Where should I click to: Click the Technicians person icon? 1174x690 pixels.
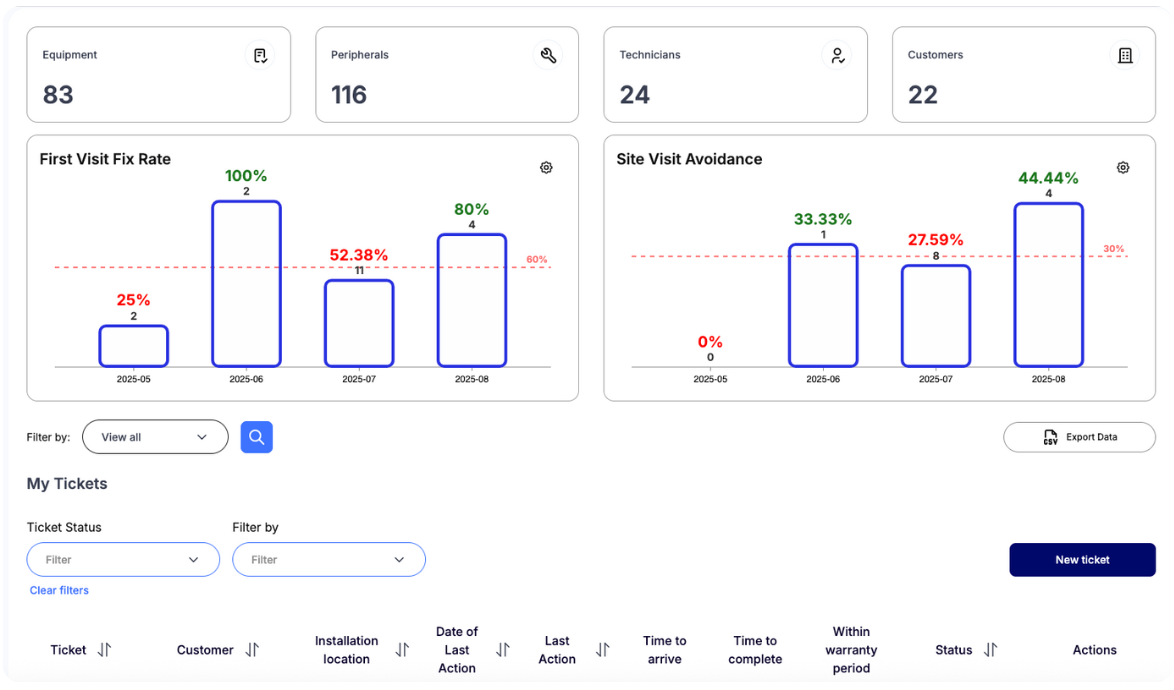[836, 56]
